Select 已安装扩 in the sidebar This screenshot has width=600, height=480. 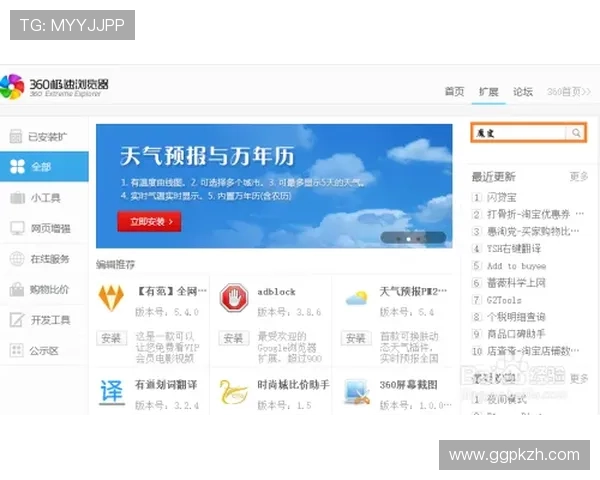coord(44,137)
